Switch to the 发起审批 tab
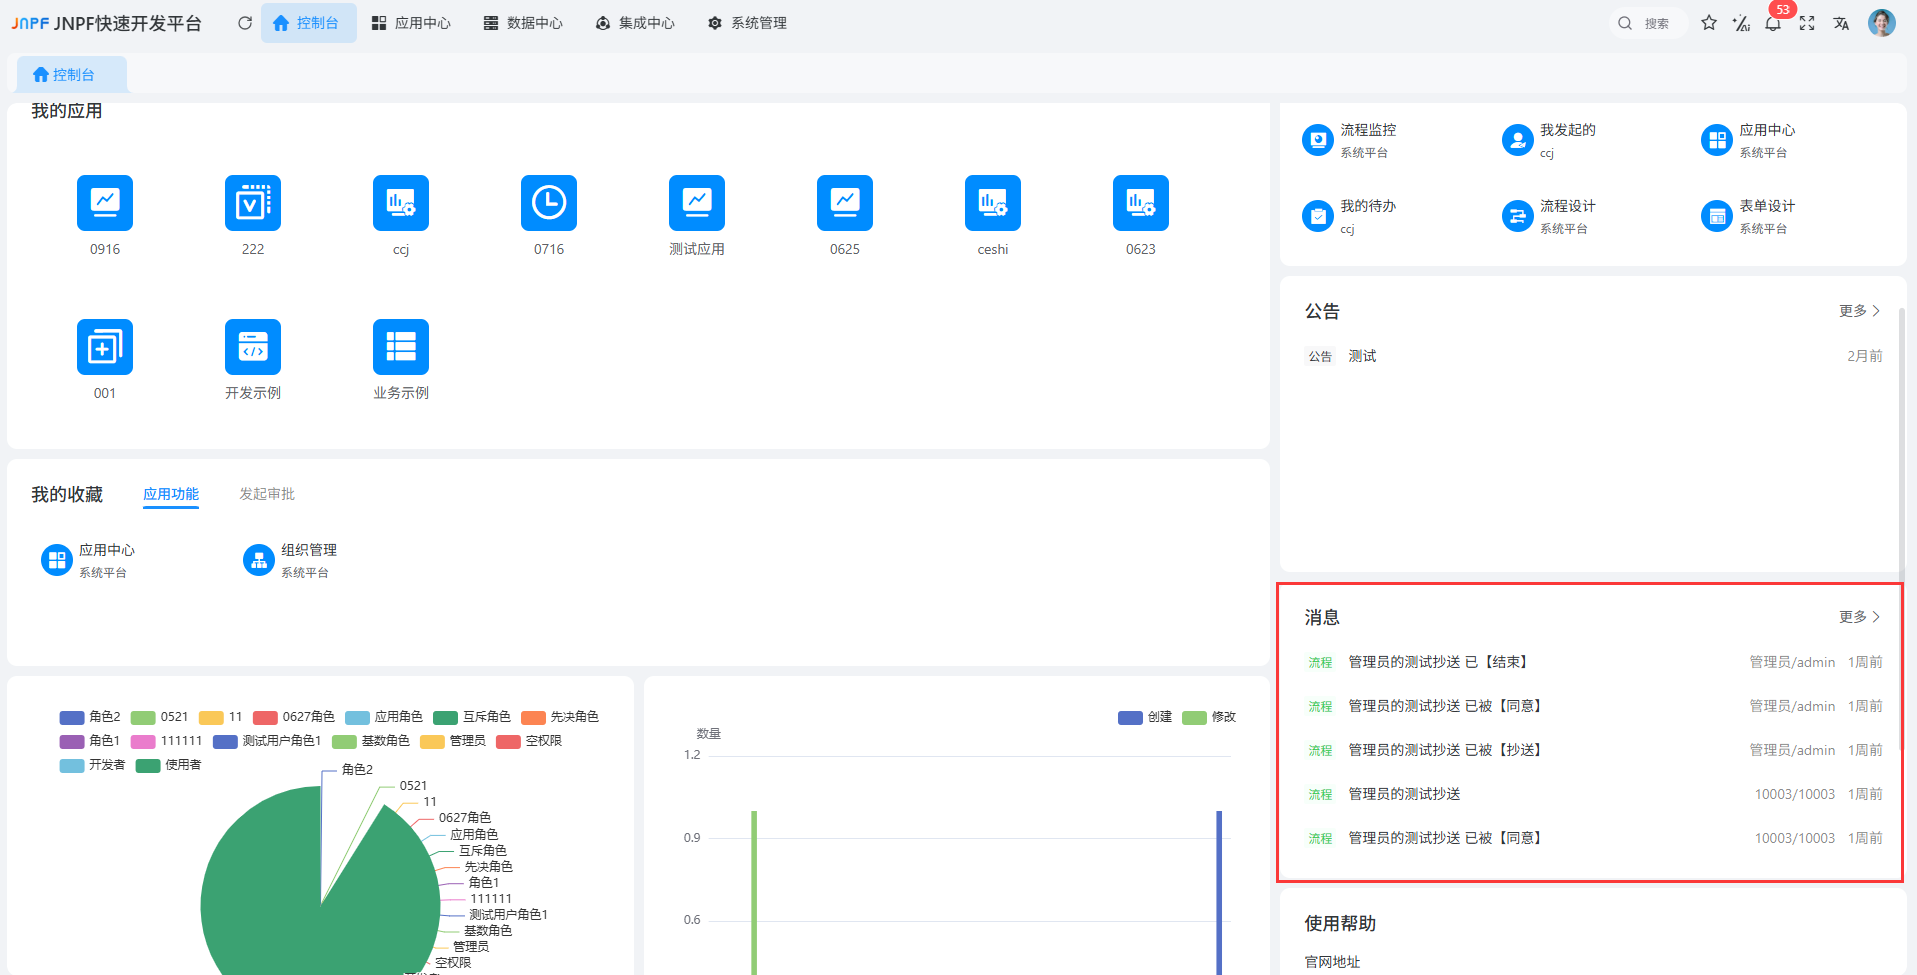The image size is (1917, 975). tap(267, 494)
